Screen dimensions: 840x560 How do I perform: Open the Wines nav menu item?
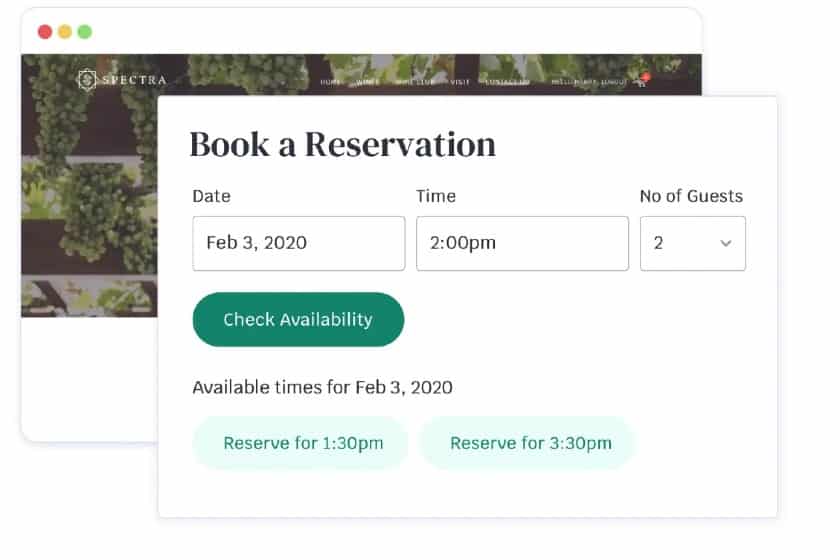click(x=368, y=82)
